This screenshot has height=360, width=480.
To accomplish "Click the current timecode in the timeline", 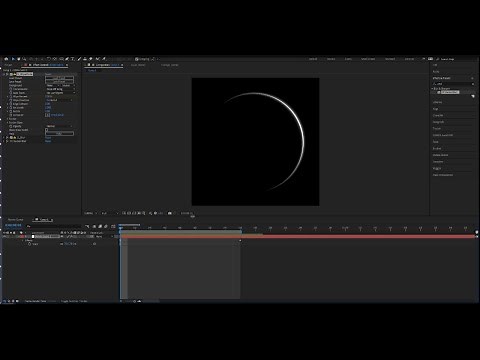I will [x=13, y=225].
